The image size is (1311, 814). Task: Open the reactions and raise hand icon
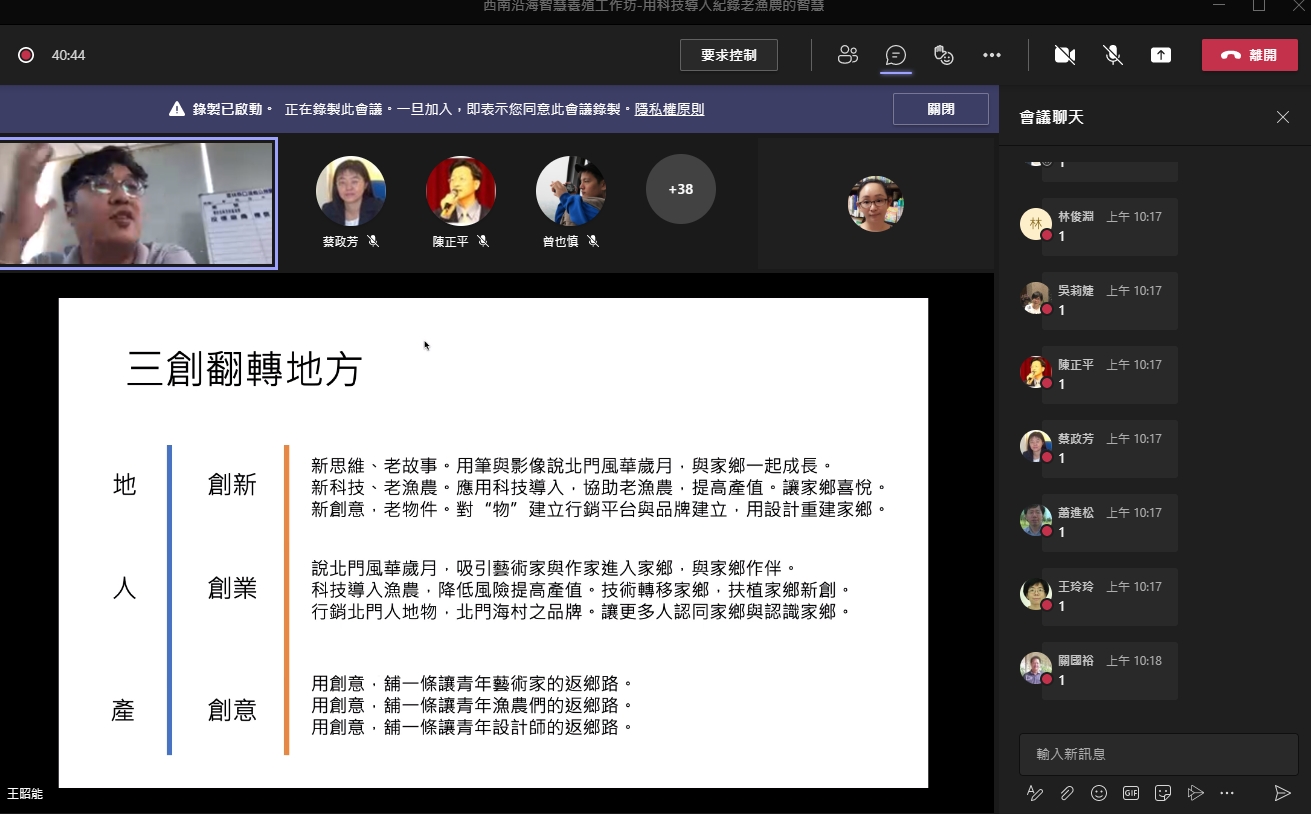(x=943, y=55)
